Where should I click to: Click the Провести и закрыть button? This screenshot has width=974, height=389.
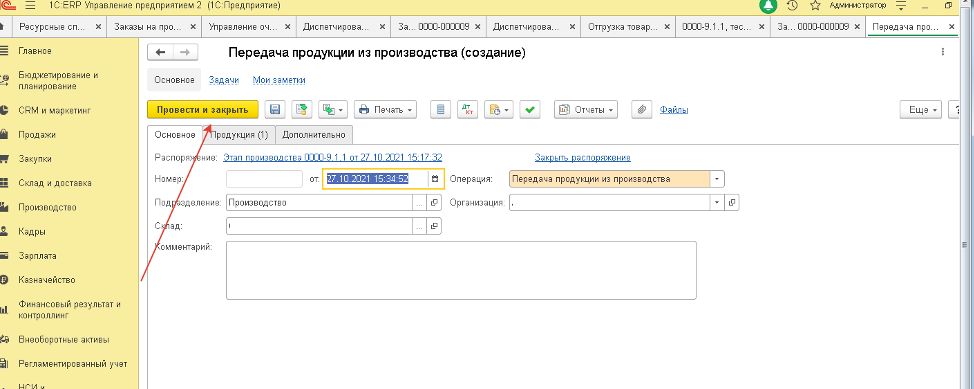[202, 109]
